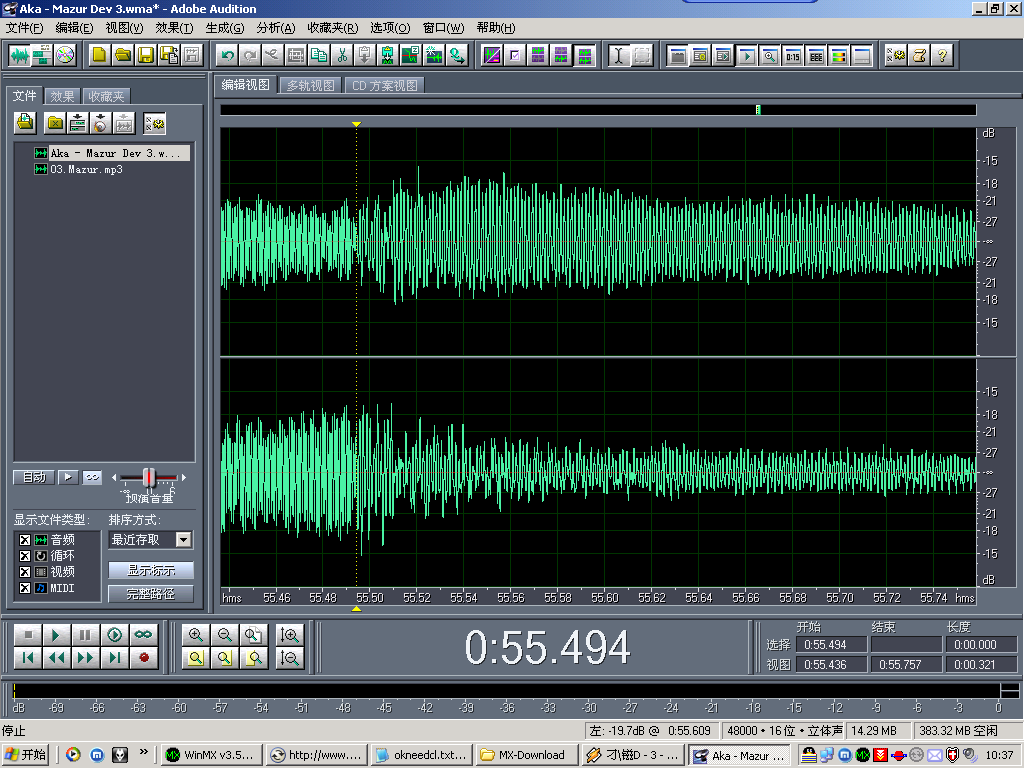Close file icon in Files panel

click(x=56, y=123)
